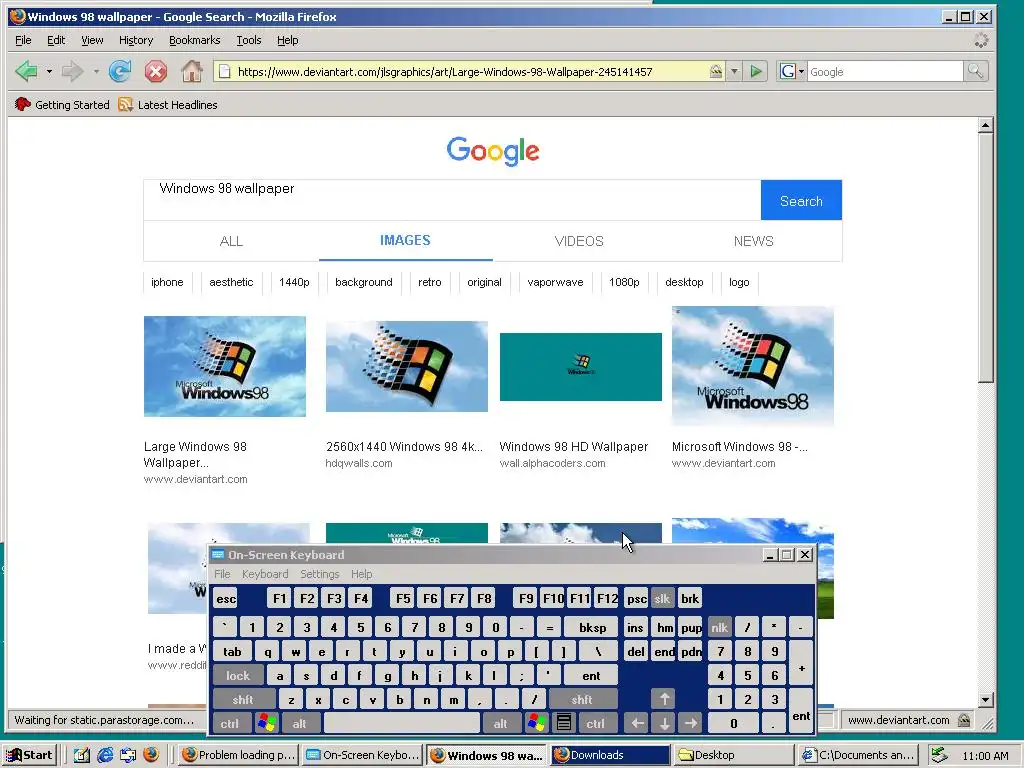The height and width of the screenshot is (768, 1024).
Task: Toggle the left ctrl key
Action: (x=229, y=723)
